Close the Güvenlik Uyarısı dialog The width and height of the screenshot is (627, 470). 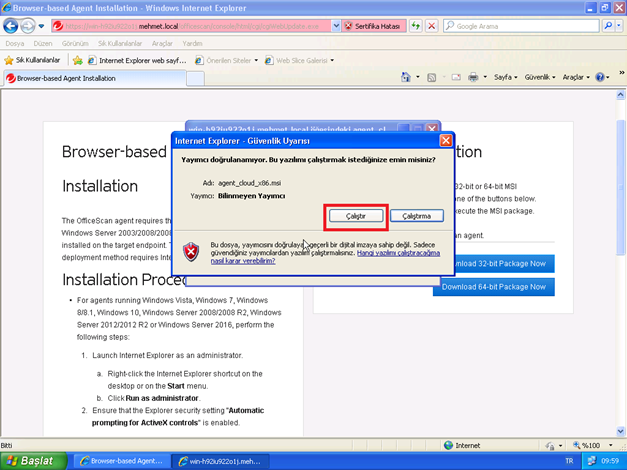point(445,141)
